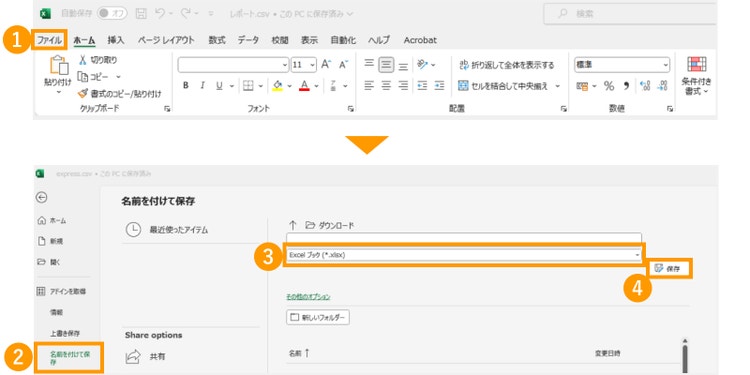The width and height of the screenshot is (750, 375).
Task: Open the 自動化 tab
Action: point(343,40)
